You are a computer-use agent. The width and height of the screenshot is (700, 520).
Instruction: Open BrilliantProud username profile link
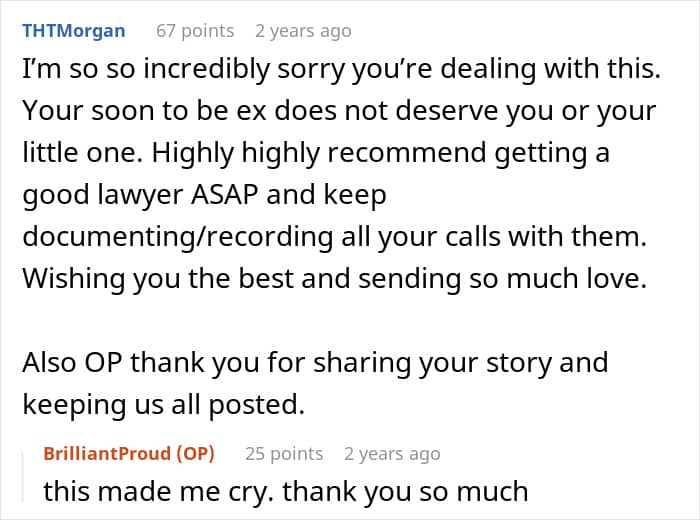tap(107, 453)
